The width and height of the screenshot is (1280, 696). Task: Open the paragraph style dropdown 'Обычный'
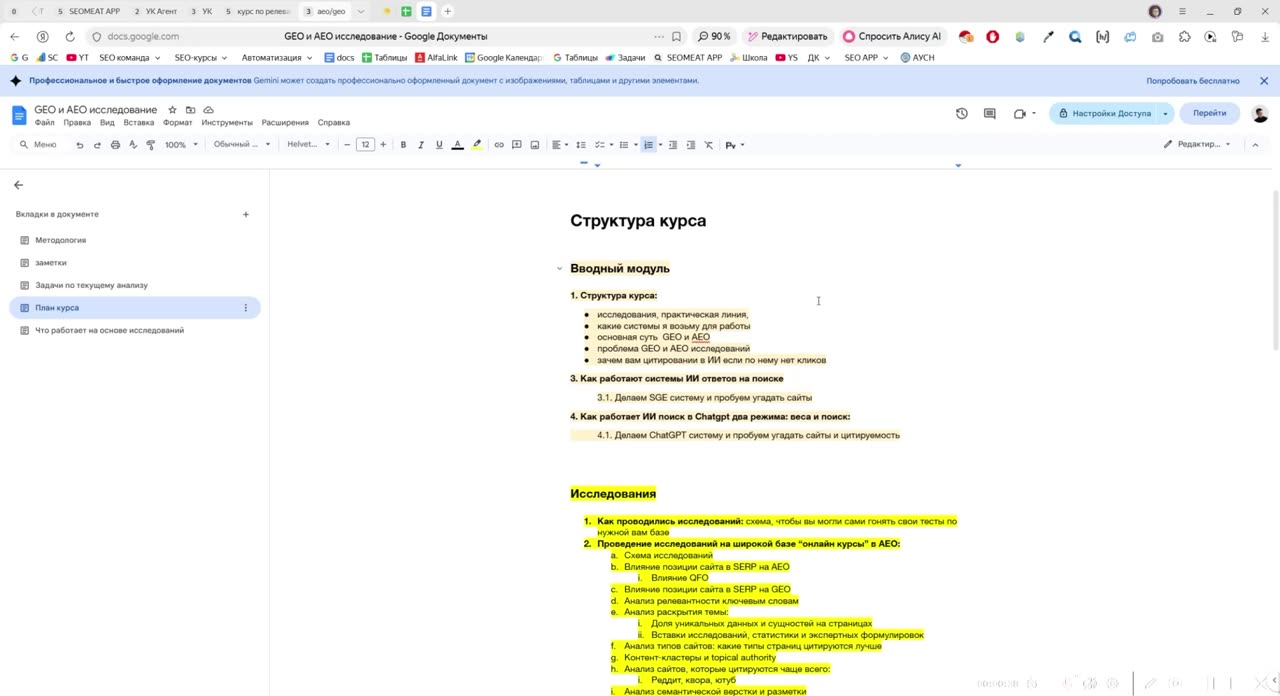242,145
